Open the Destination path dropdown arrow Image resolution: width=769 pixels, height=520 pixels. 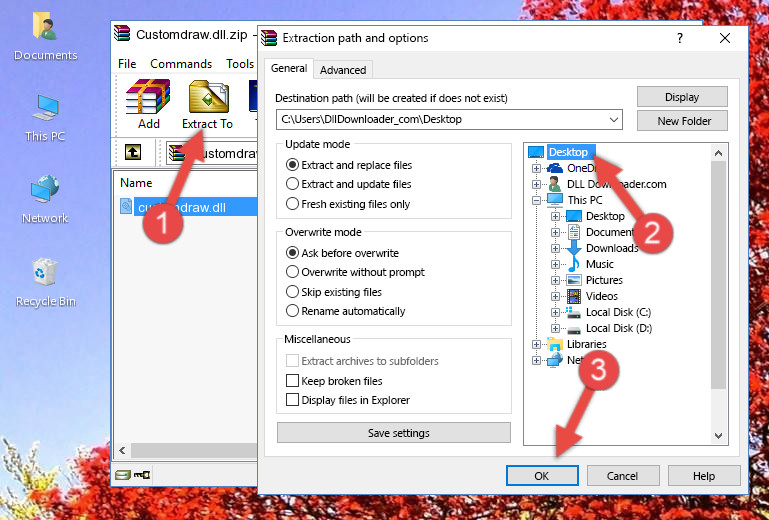(x=614, y=119)
